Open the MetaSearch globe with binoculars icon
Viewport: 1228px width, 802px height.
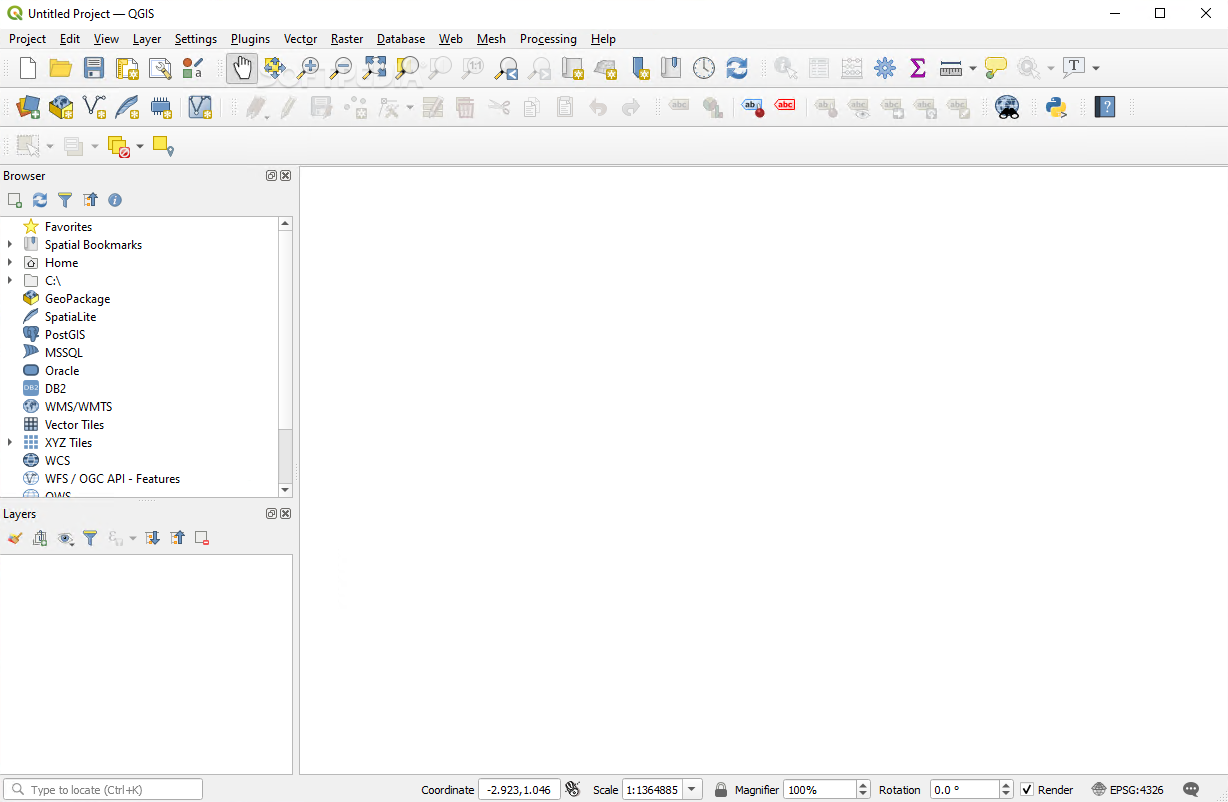pos(1007,106)
